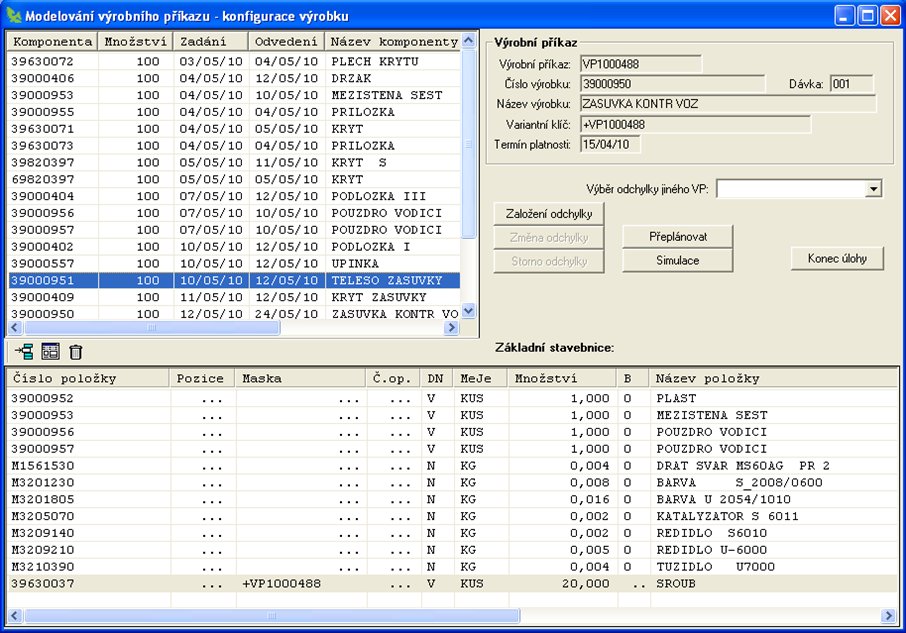Select item row M1561530 DRAT SVAR

coord(452,466)
